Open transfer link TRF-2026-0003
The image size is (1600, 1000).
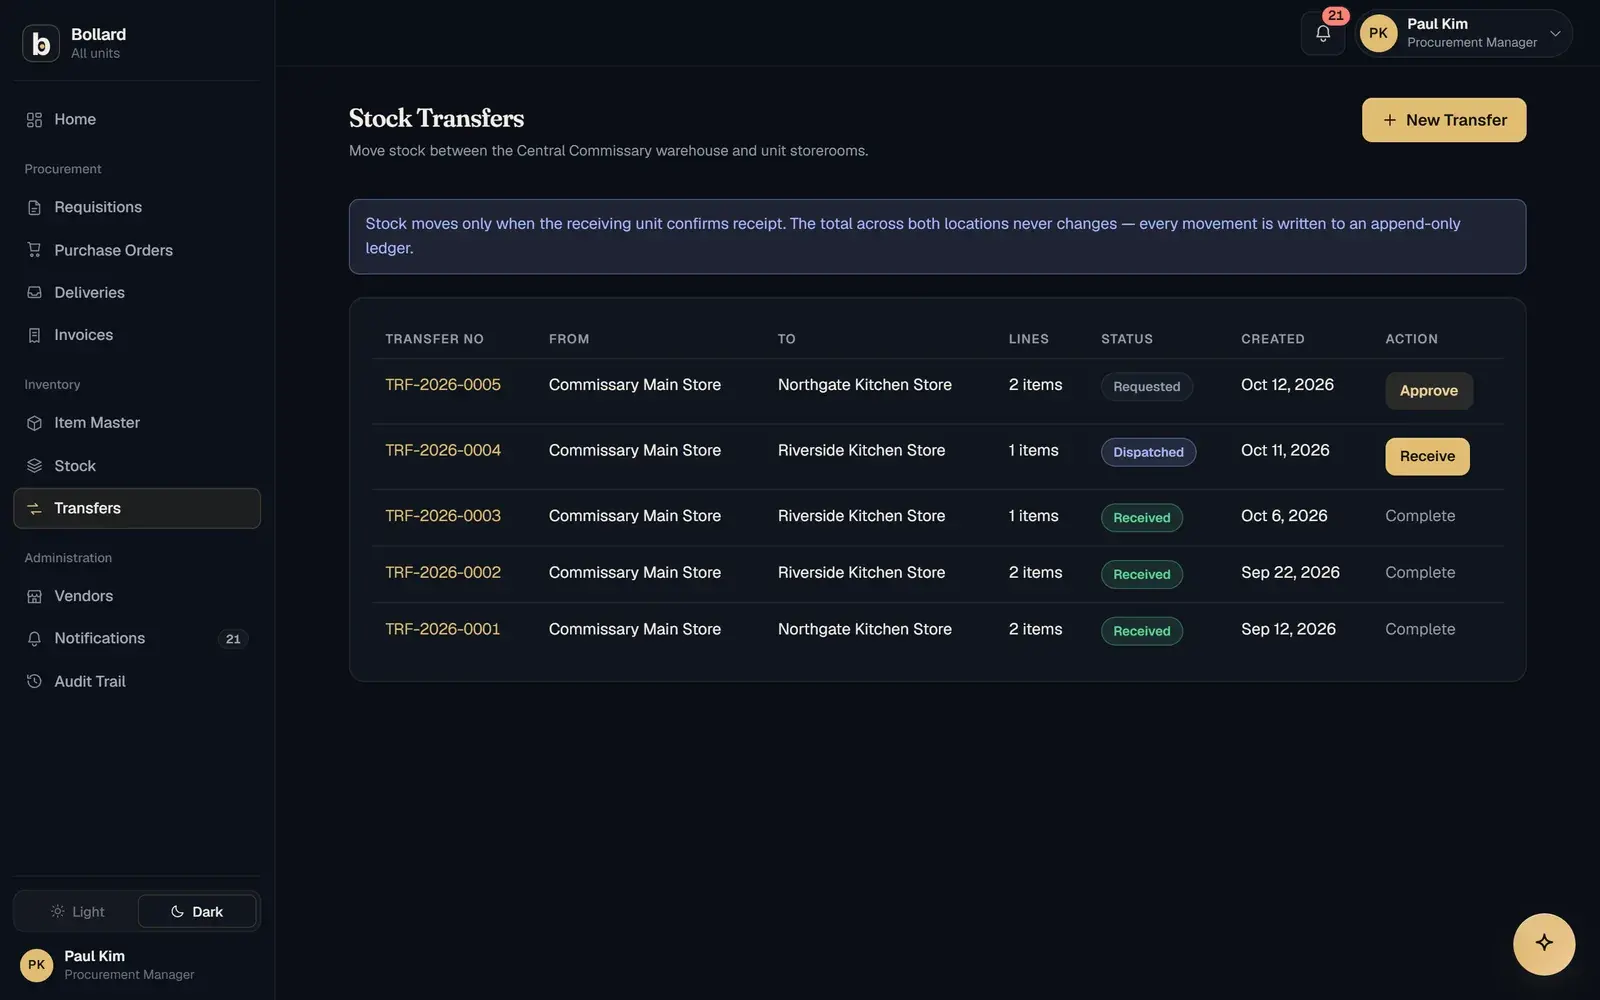pyautogui.click(x=443, y=516)
